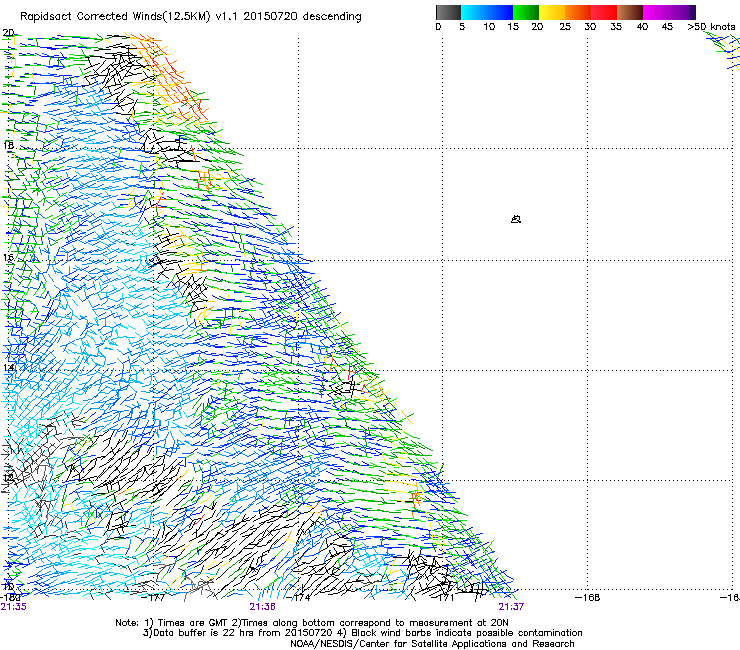
Task: Click the orange 25-30 knots legend swatch
Action: point(578,12)
